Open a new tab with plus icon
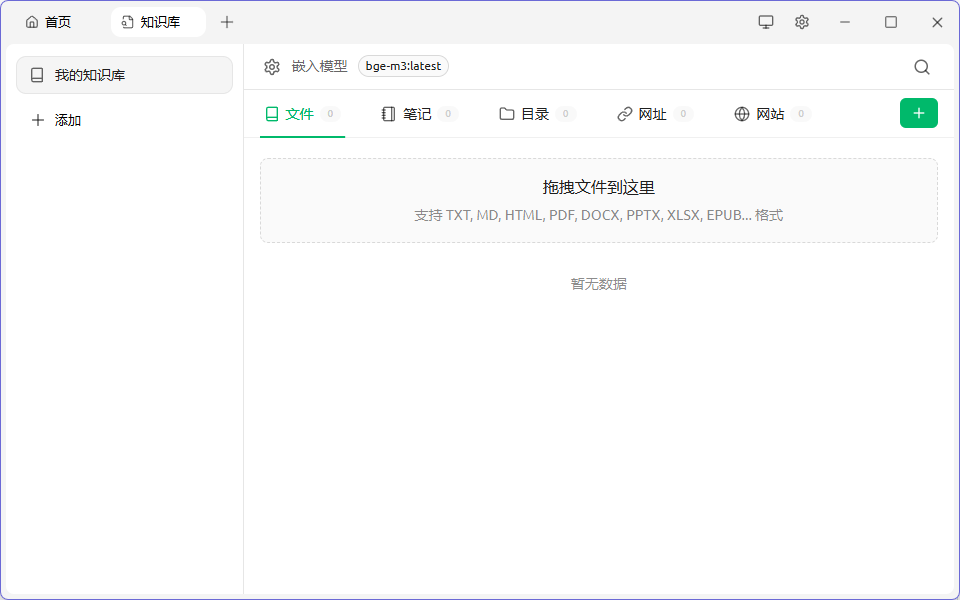This screenshot has height=600, width=960. coord(227,22)
